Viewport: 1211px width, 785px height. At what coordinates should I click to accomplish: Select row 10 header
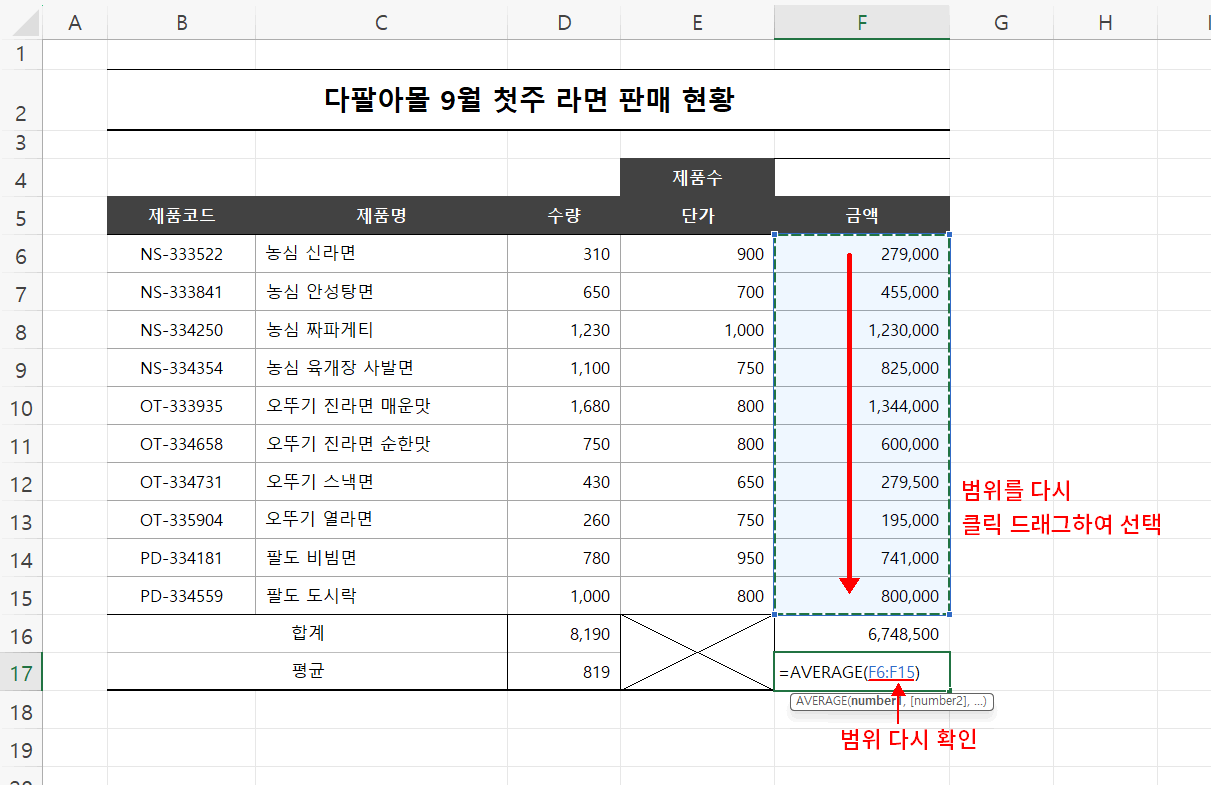[21, 406]
